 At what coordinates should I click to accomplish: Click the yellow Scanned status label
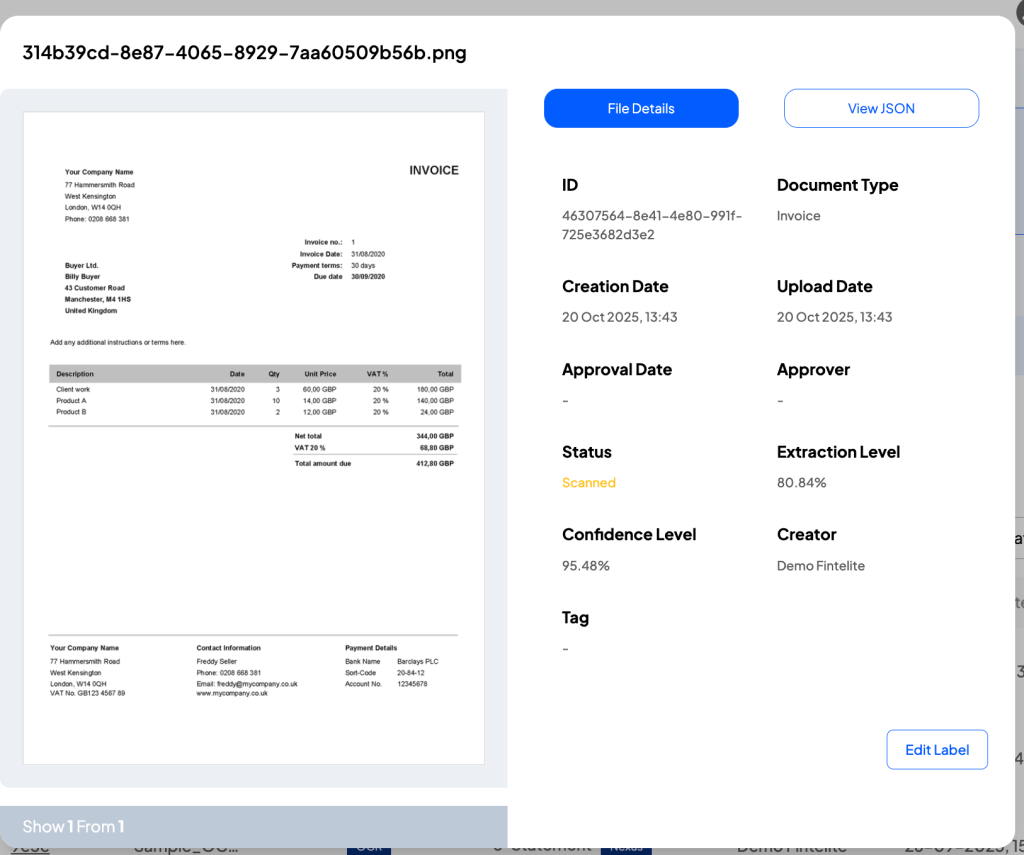pyautogui.click(x=589, y=483)
